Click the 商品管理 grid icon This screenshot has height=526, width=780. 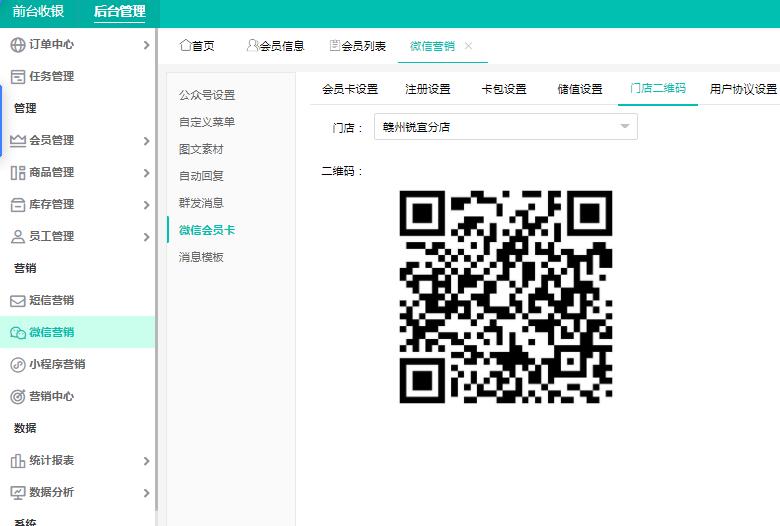18,173
